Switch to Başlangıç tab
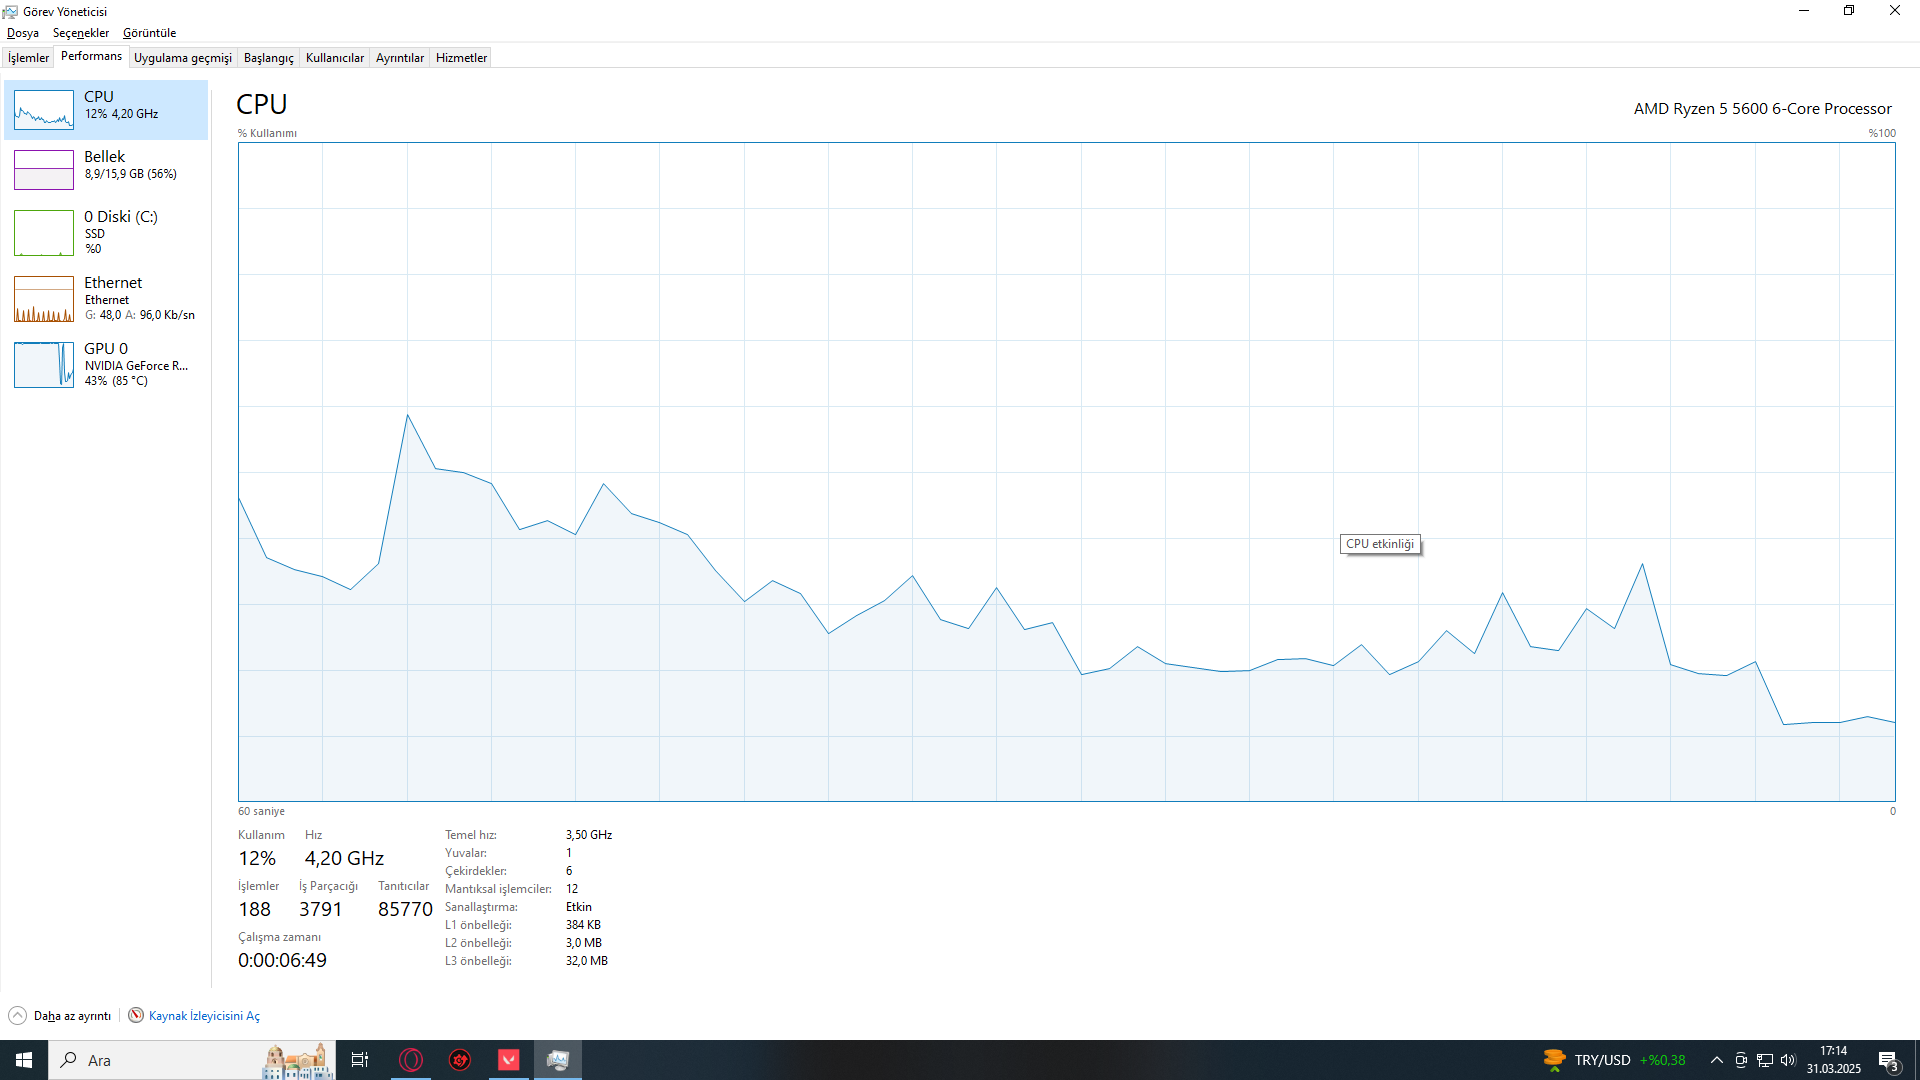 point(268,58)
